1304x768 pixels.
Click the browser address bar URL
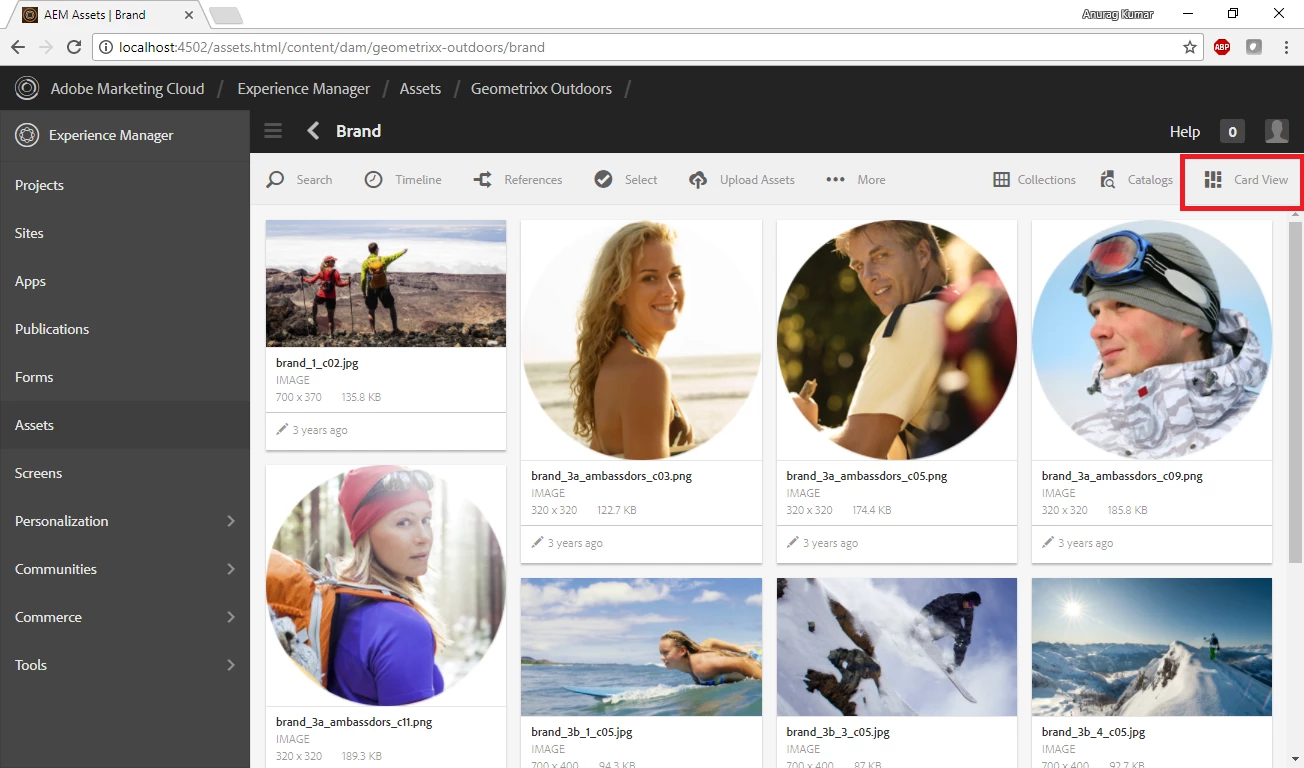click(x=332, y=47)
